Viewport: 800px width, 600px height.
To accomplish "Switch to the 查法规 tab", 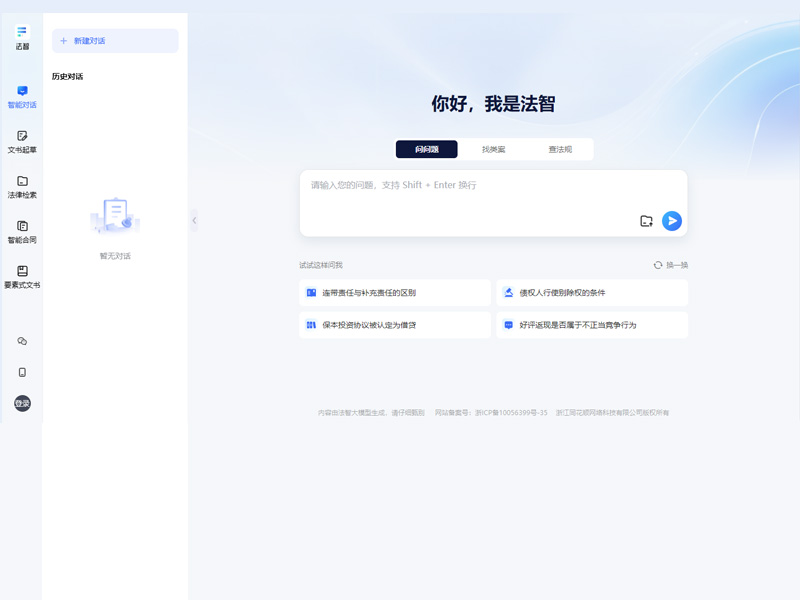I will [x=561, y=148].
